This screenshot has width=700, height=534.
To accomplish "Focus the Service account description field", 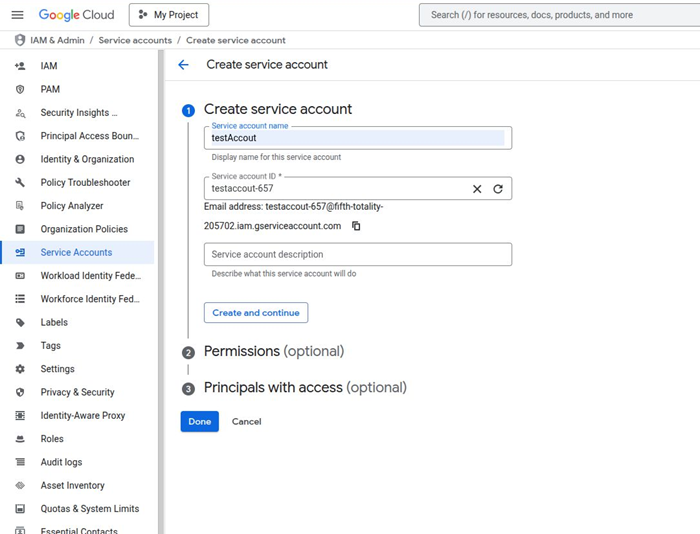I will pos(357,255).
